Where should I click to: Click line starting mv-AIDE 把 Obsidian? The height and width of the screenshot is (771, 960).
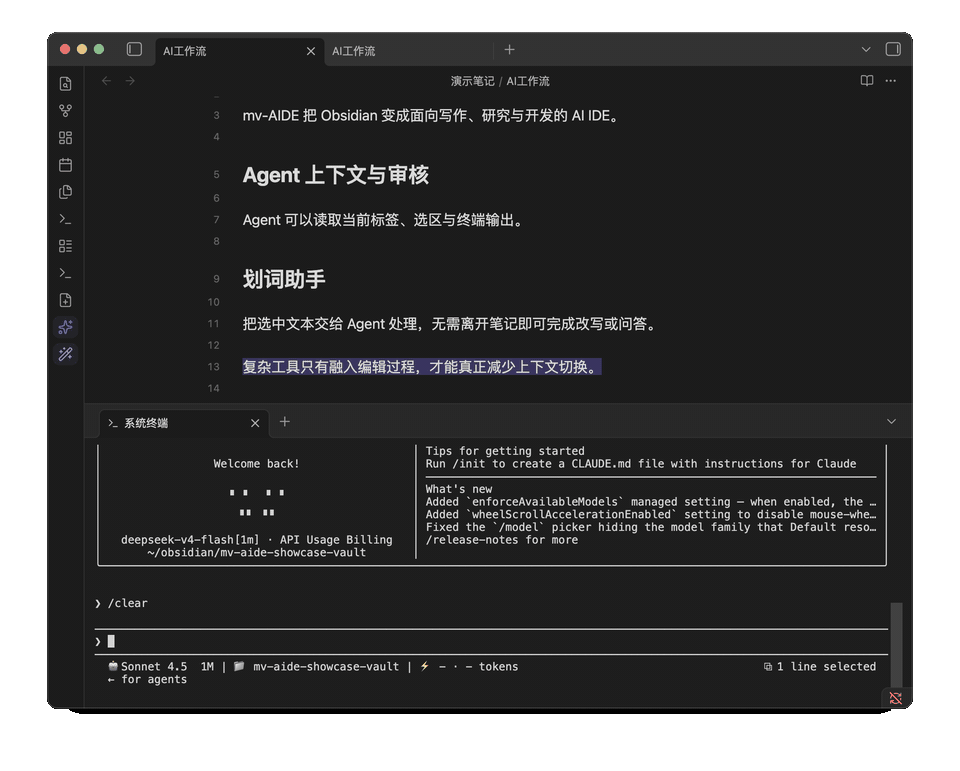pyautogui.click(x=432, y=116)
